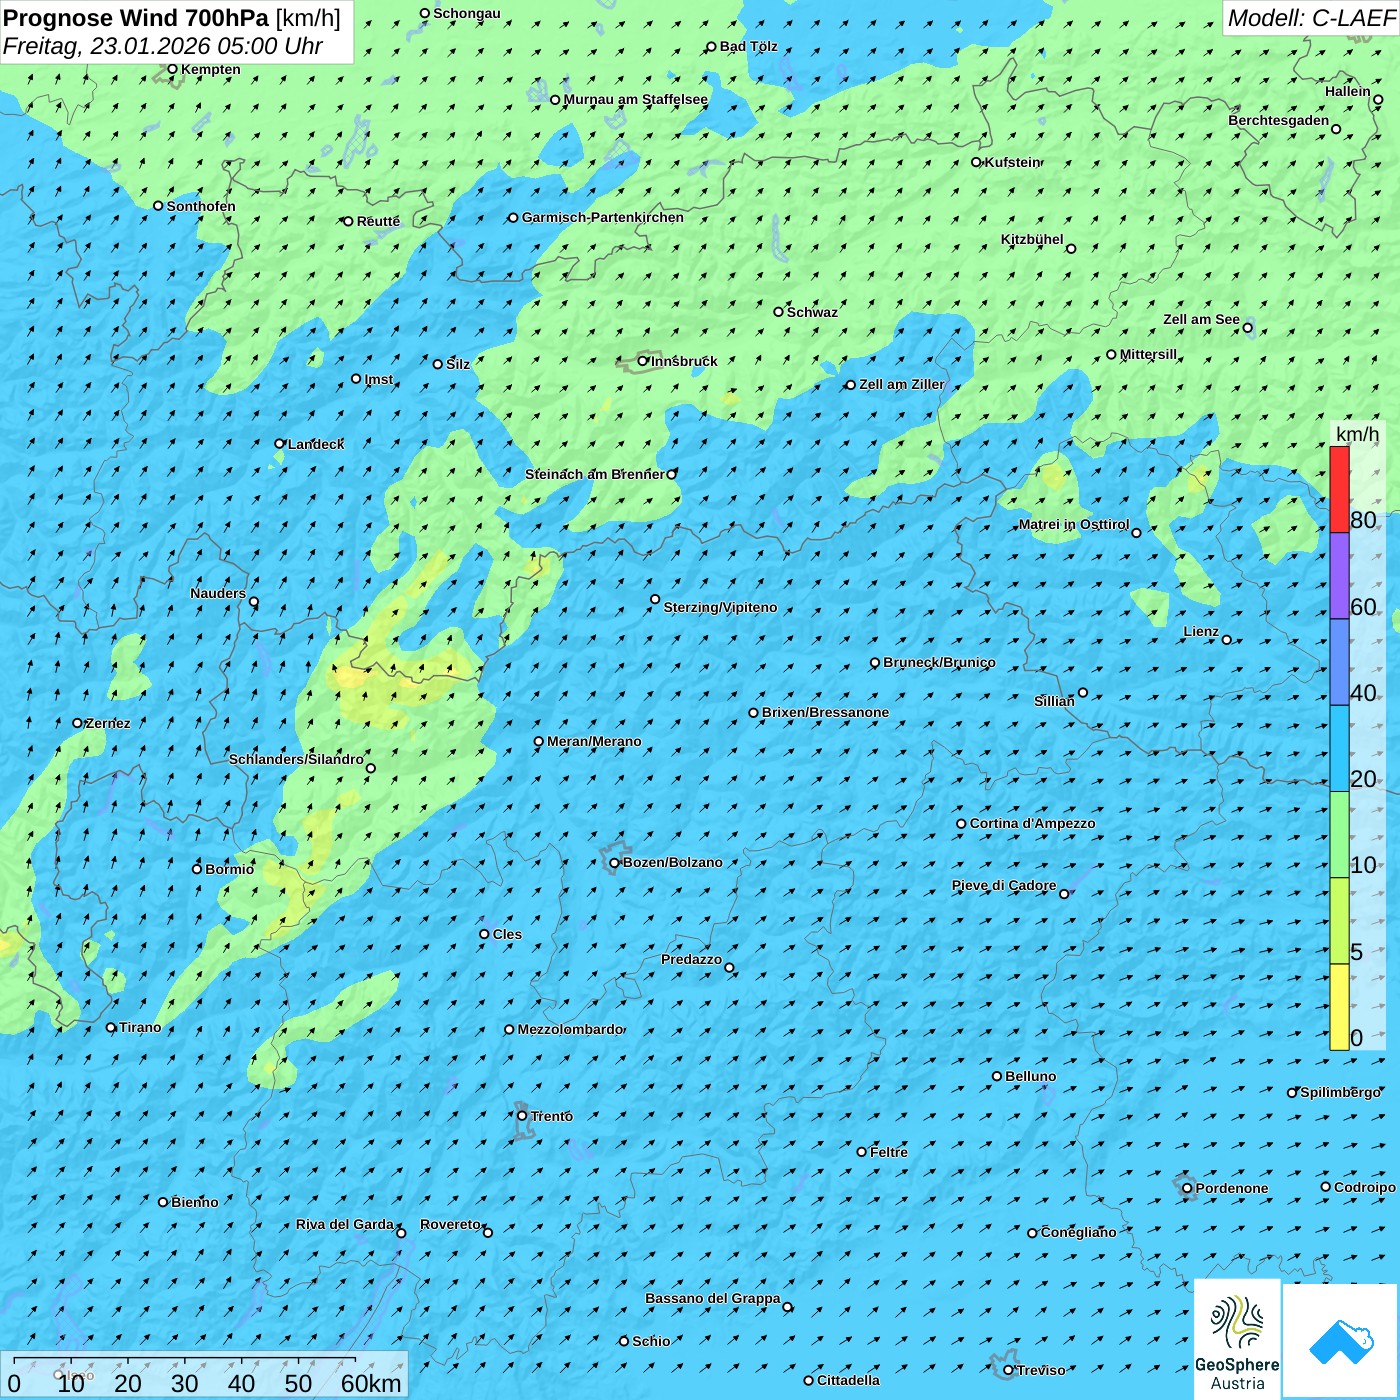The image size is (1400, 1400).
Task: Click the Feltre city marker
Action: click(x=861, y=1152)
